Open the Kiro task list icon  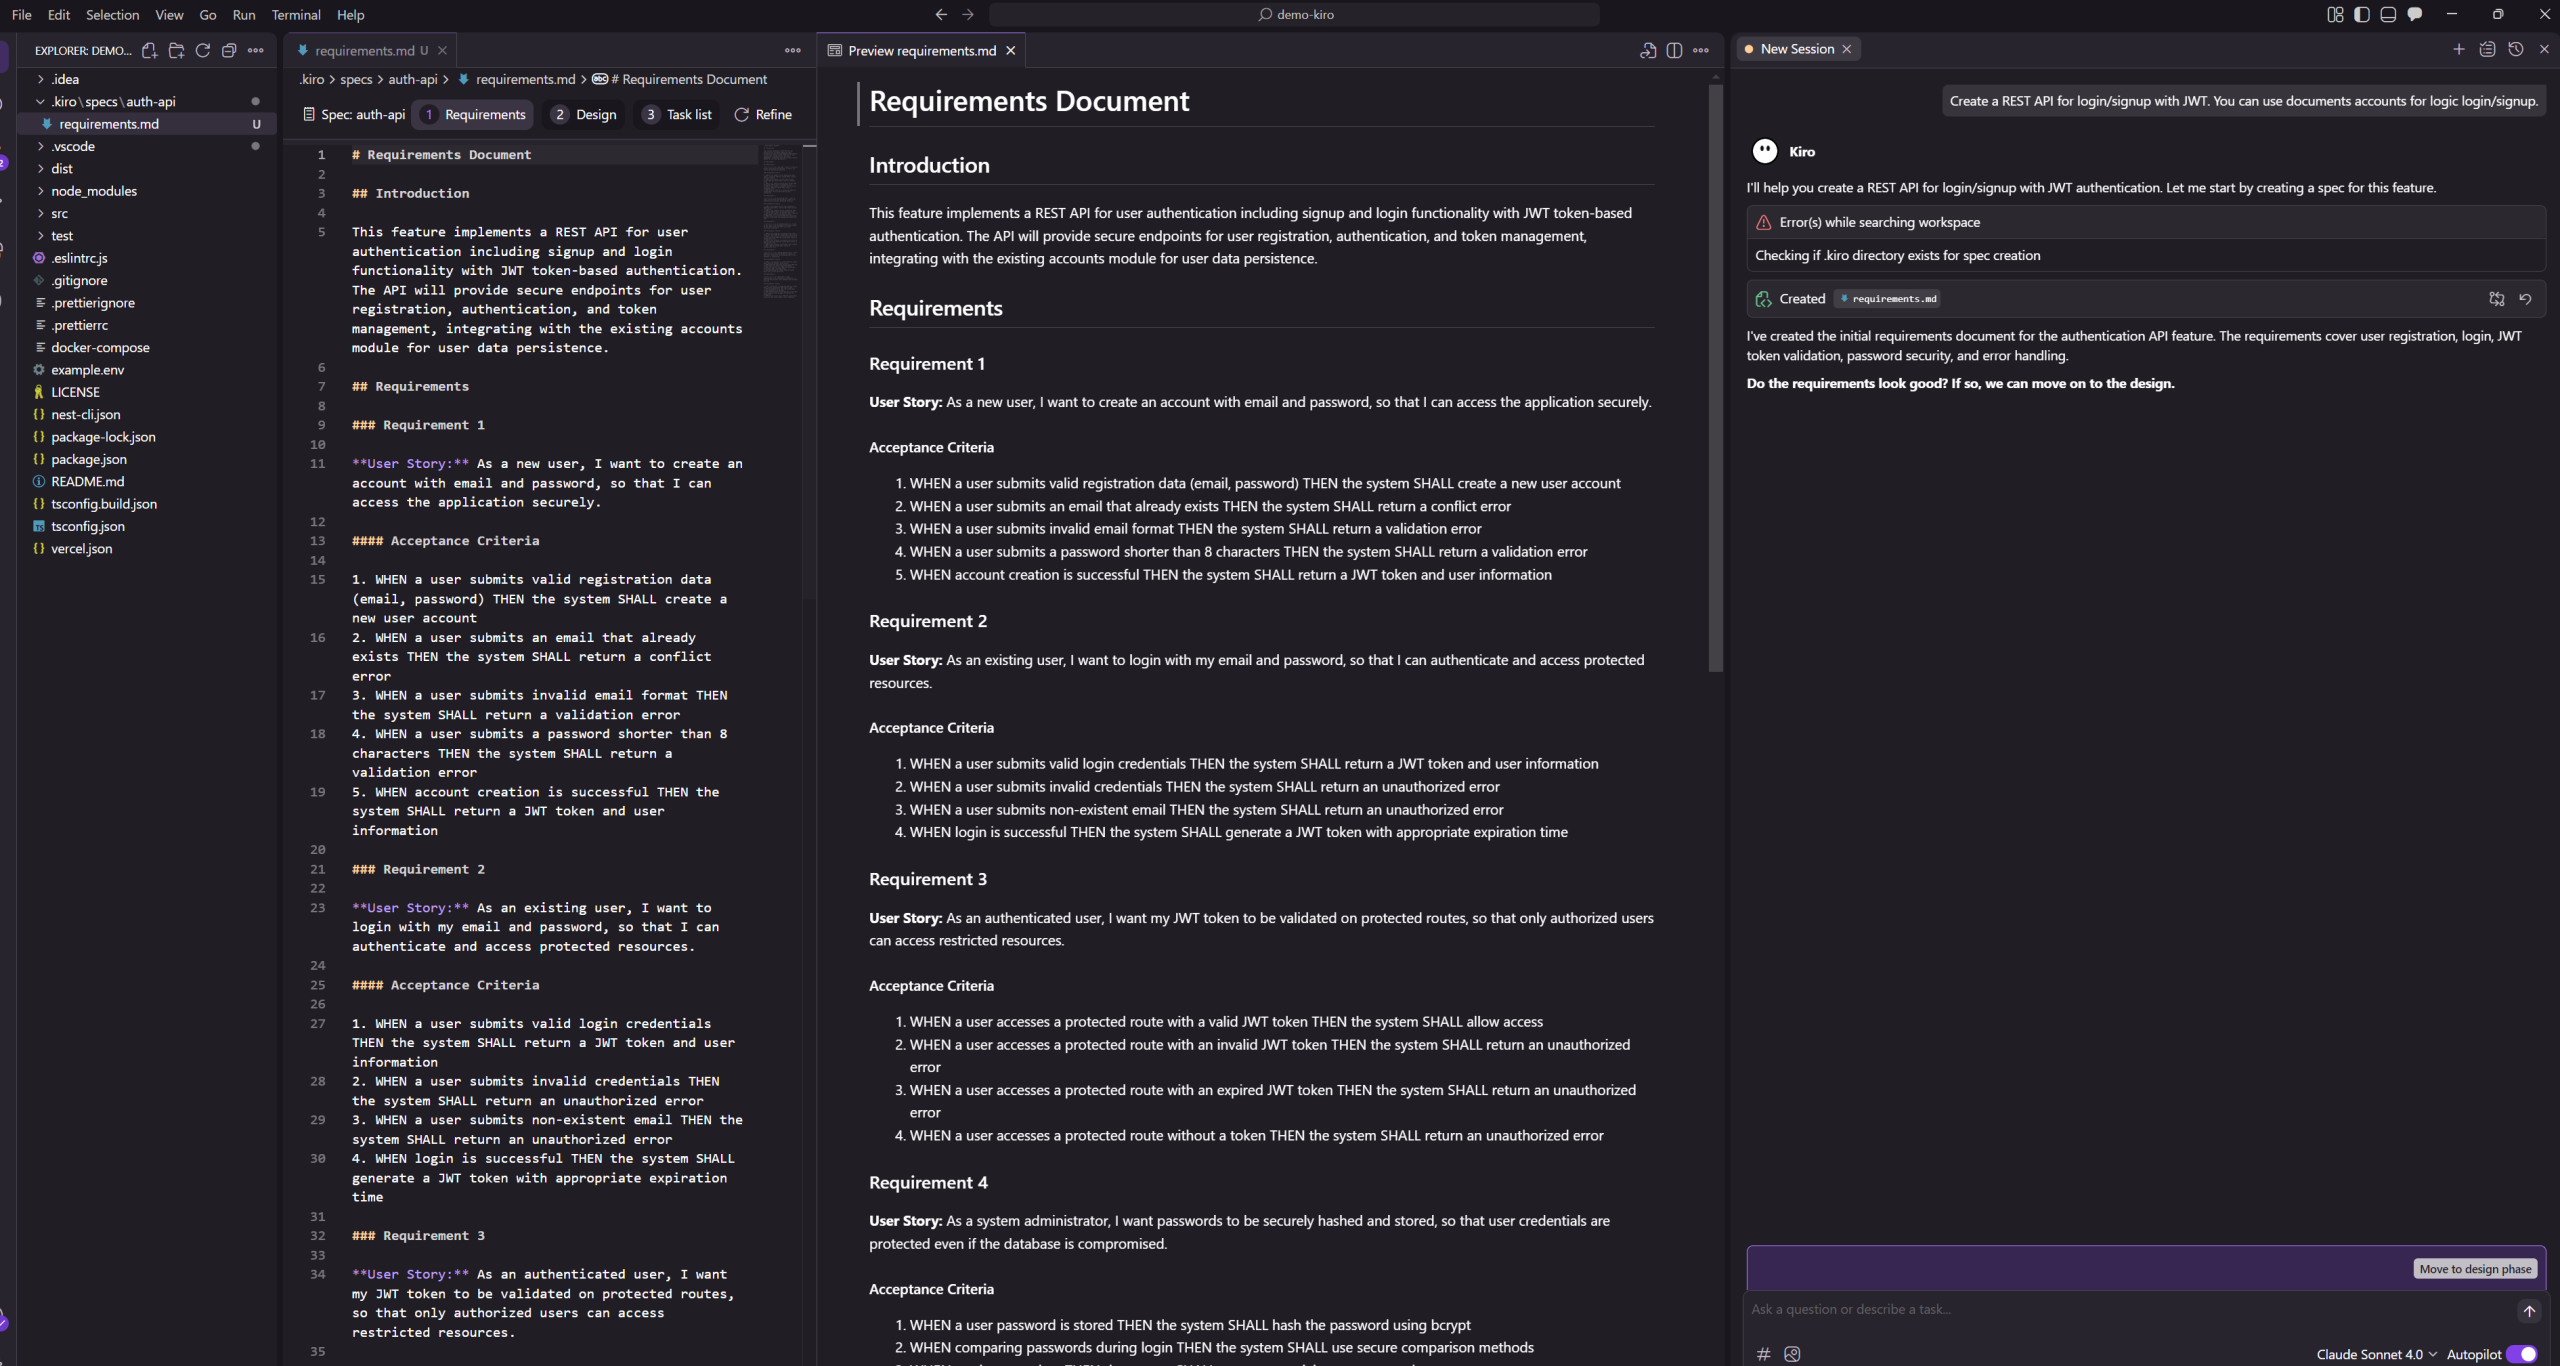2487,49
